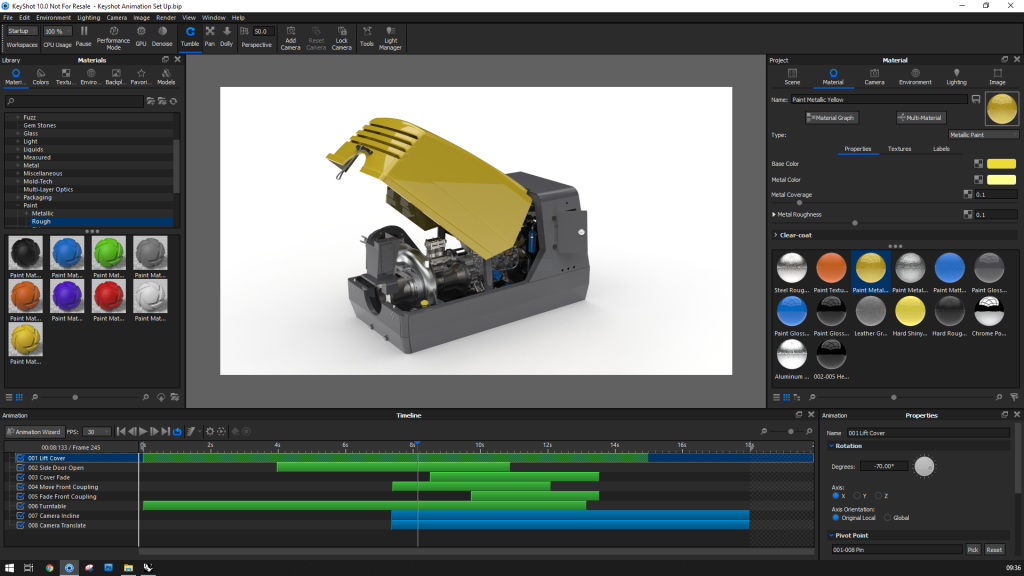1024x576 pixels.
Task: Open the Environments library tab
Action: click(x=91, y=77)
